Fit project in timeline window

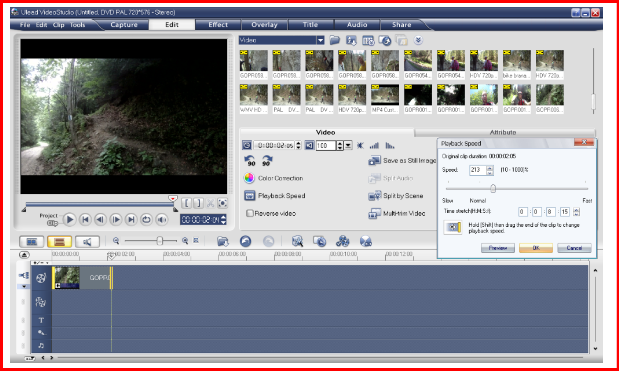(196, 240)
